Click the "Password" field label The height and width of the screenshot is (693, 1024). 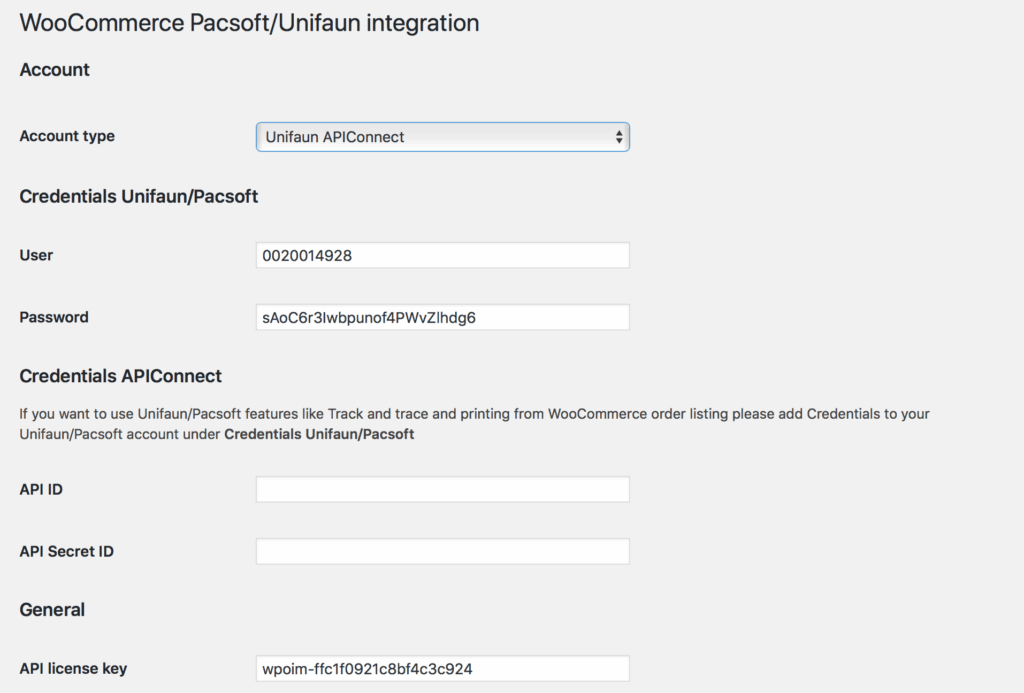coord(54,317)
